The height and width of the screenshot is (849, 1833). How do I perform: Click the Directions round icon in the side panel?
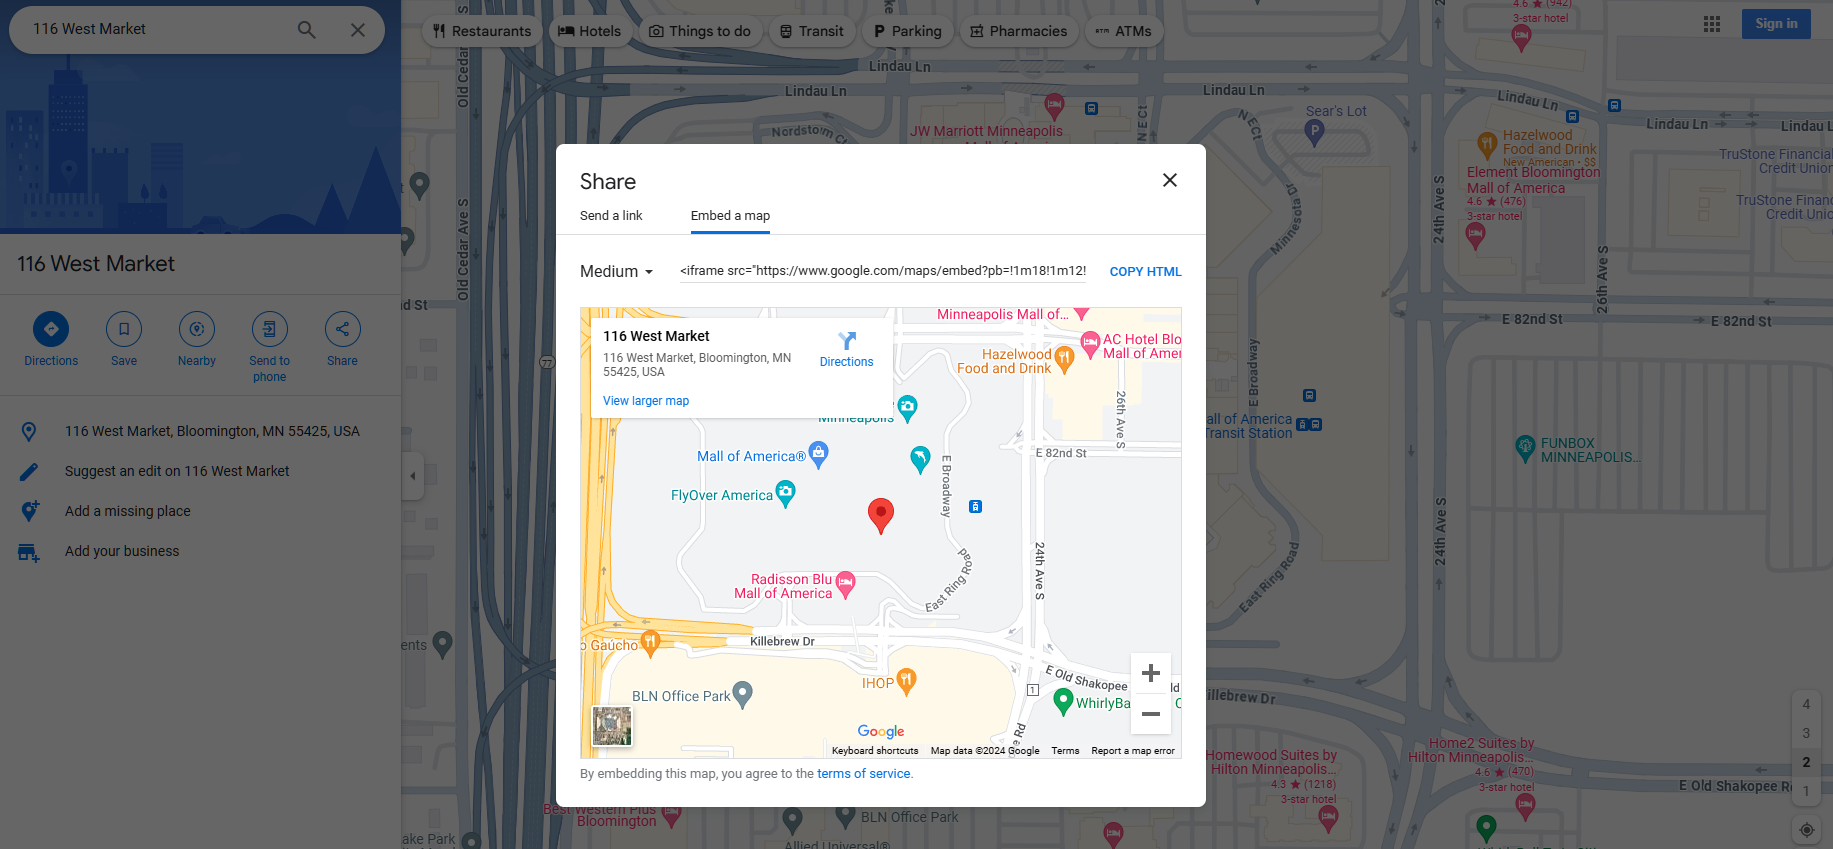[51, 329]
